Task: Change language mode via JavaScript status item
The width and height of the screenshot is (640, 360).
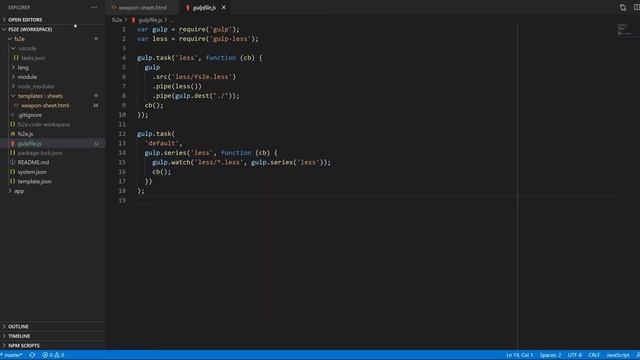Action: click(x=618, y=355)
